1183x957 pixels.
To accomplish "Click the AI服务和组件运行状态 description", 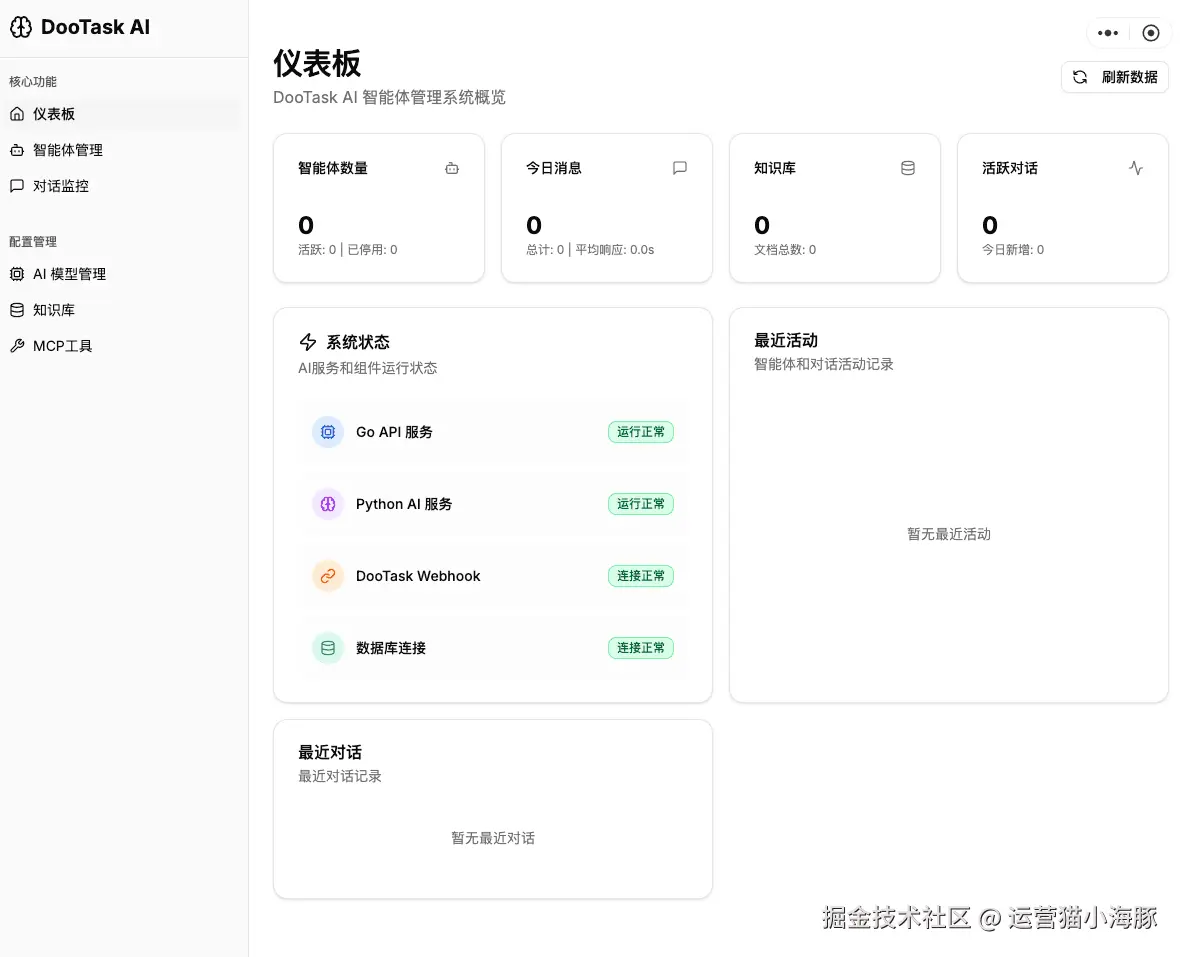I will pyautogui.click(x=367, y=368).
